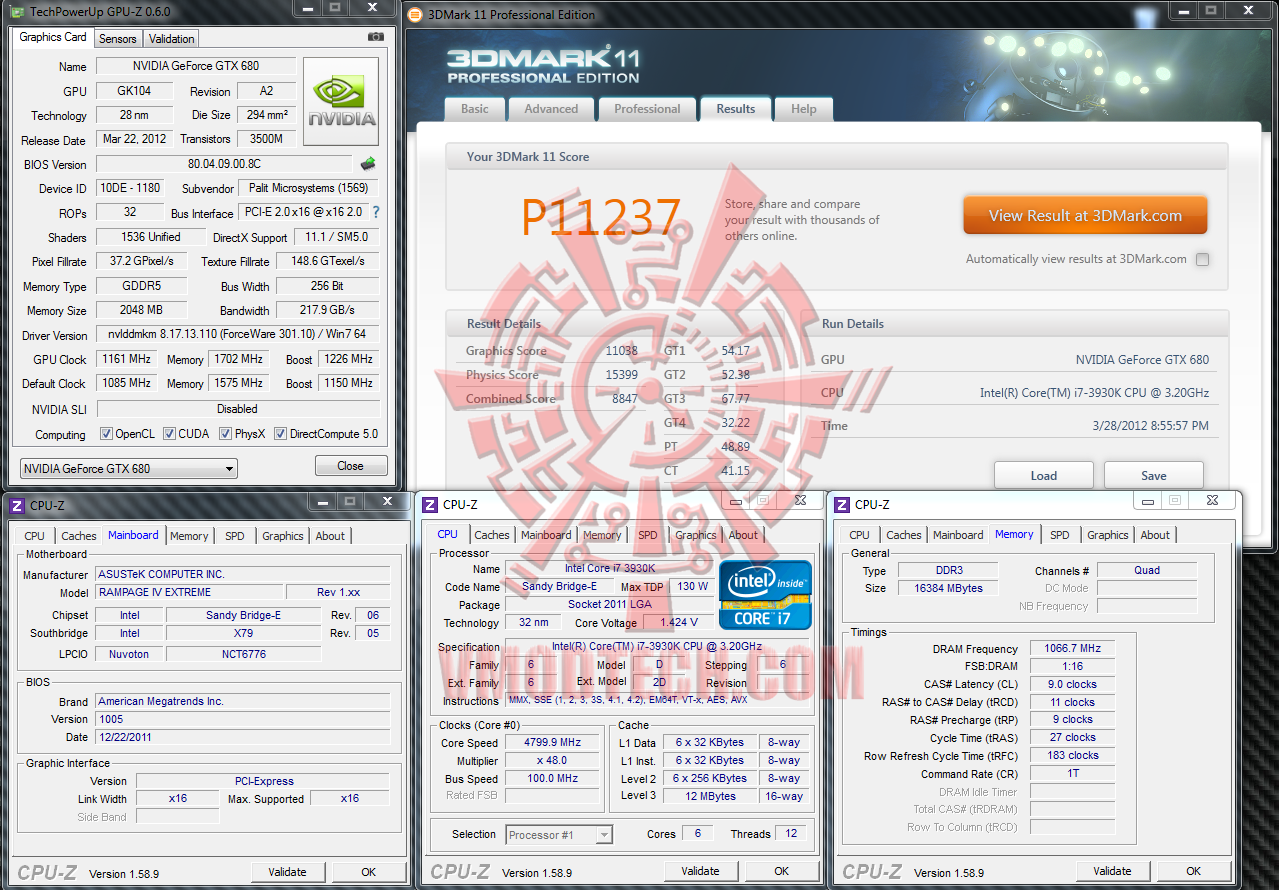
Task: Click the P11237 score text
Action: (601, 216)
